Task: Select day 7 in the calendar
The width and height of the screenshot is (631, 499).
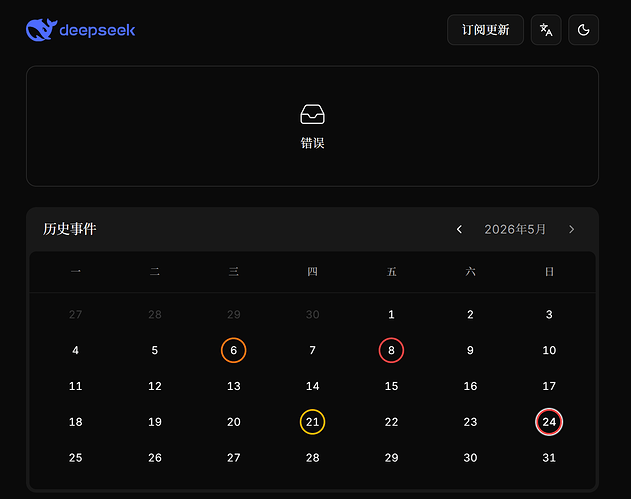Action: point(312,350)
